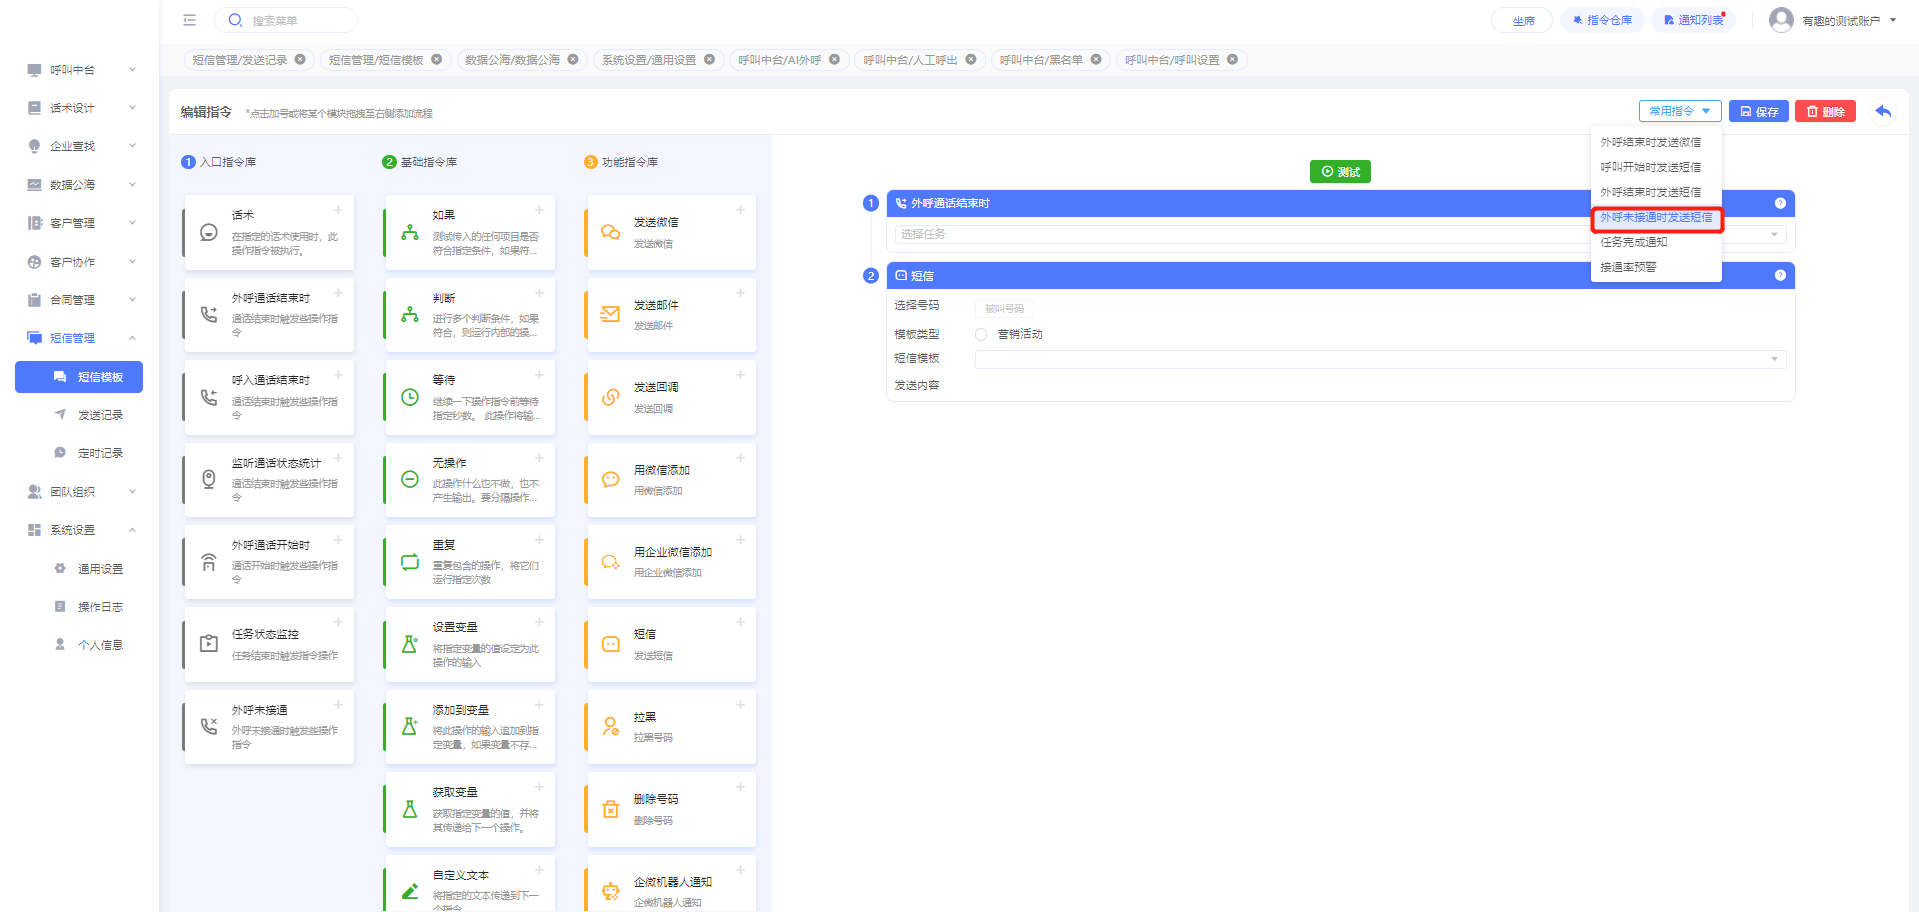The width and height of the screenshot is (1919, 912).
Task: Click the 重复 loop icon
Action: pos(409,562)
